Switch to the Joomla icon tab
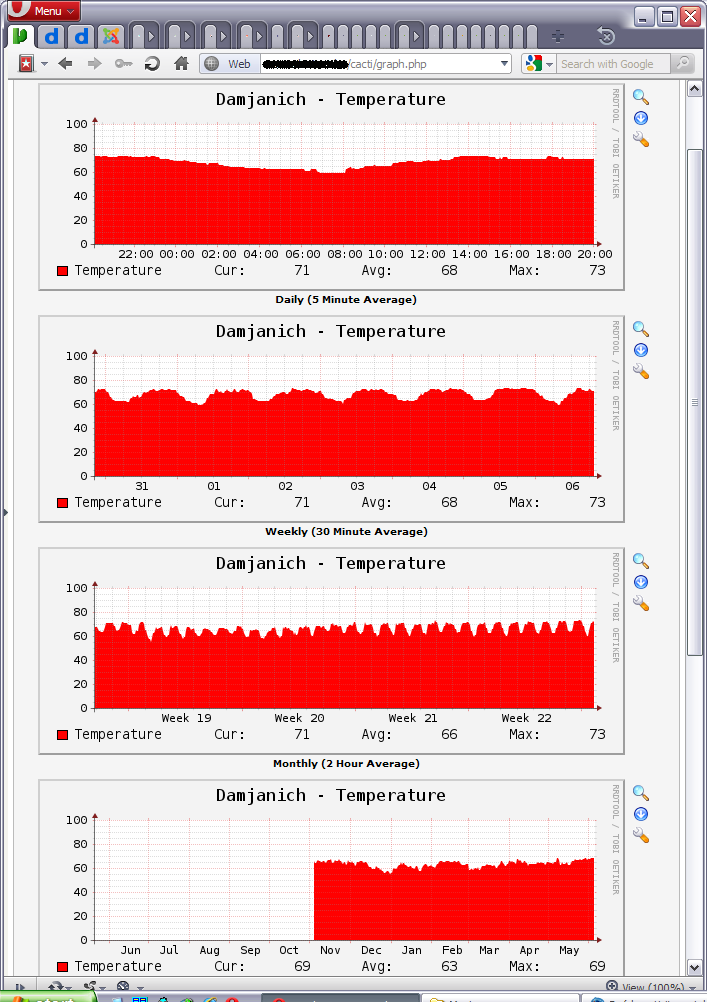 point(111,36)
